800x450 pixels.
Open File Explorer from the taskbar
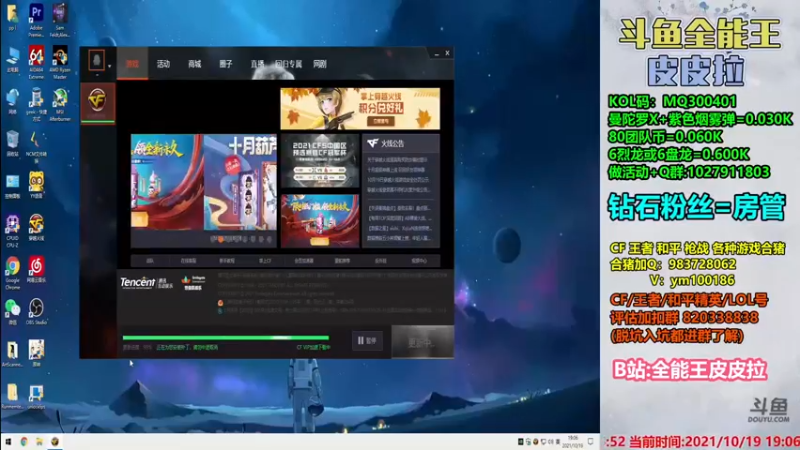coord(39,442)
